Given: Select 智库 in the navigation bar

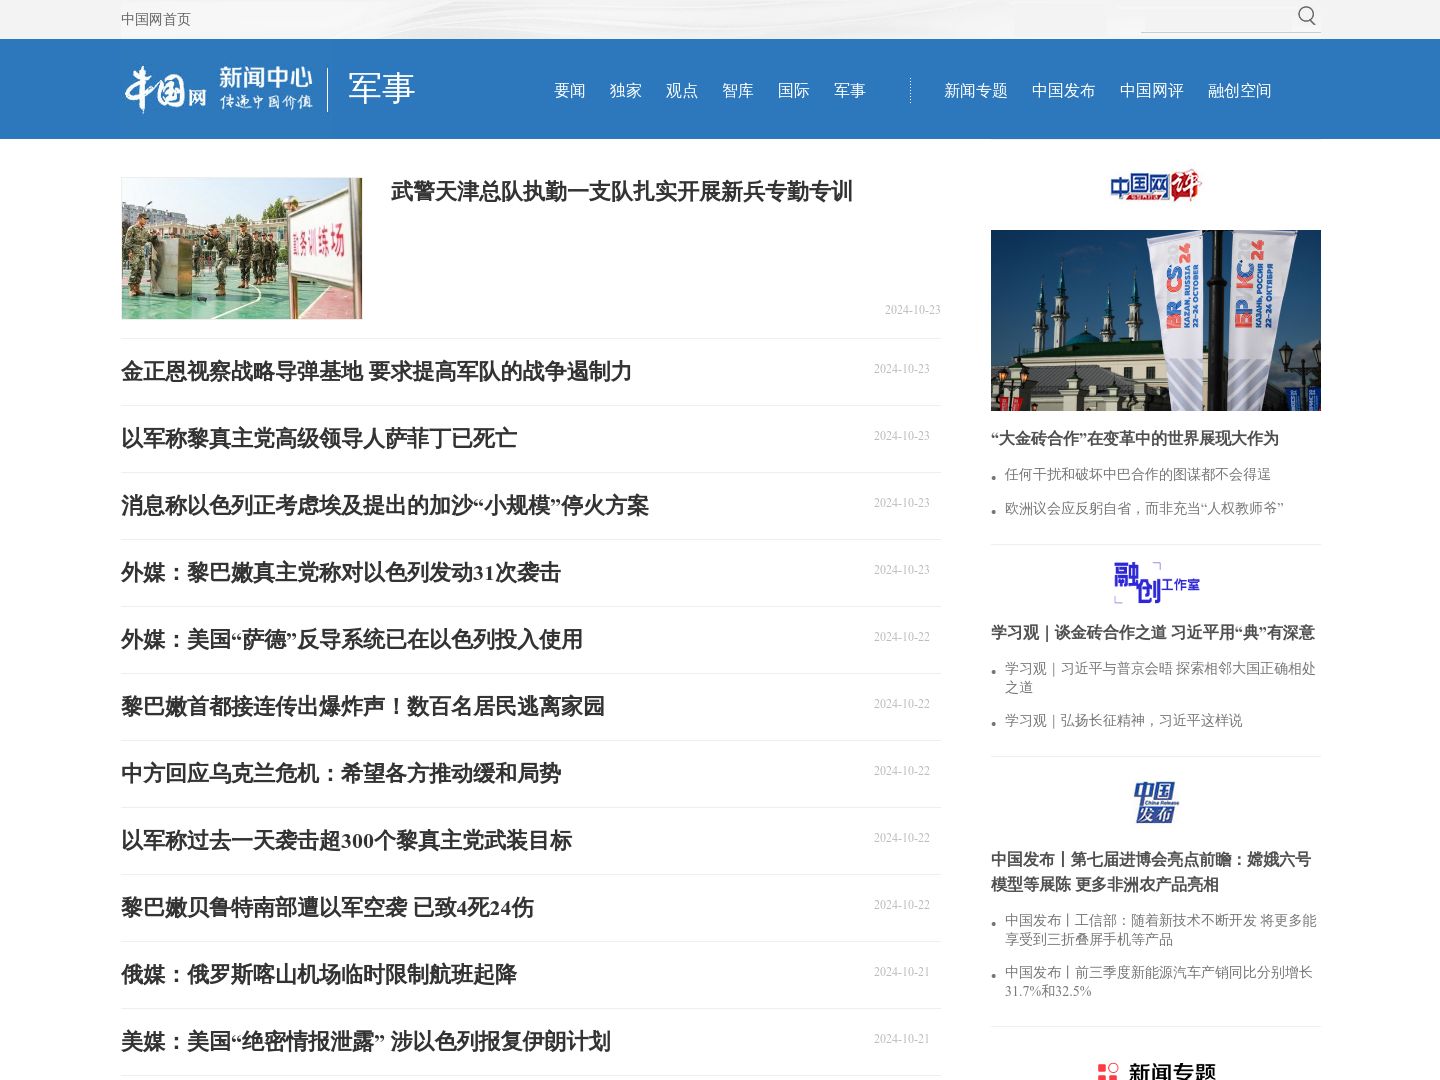Looking at the screenshot, I should click(738, 91).
